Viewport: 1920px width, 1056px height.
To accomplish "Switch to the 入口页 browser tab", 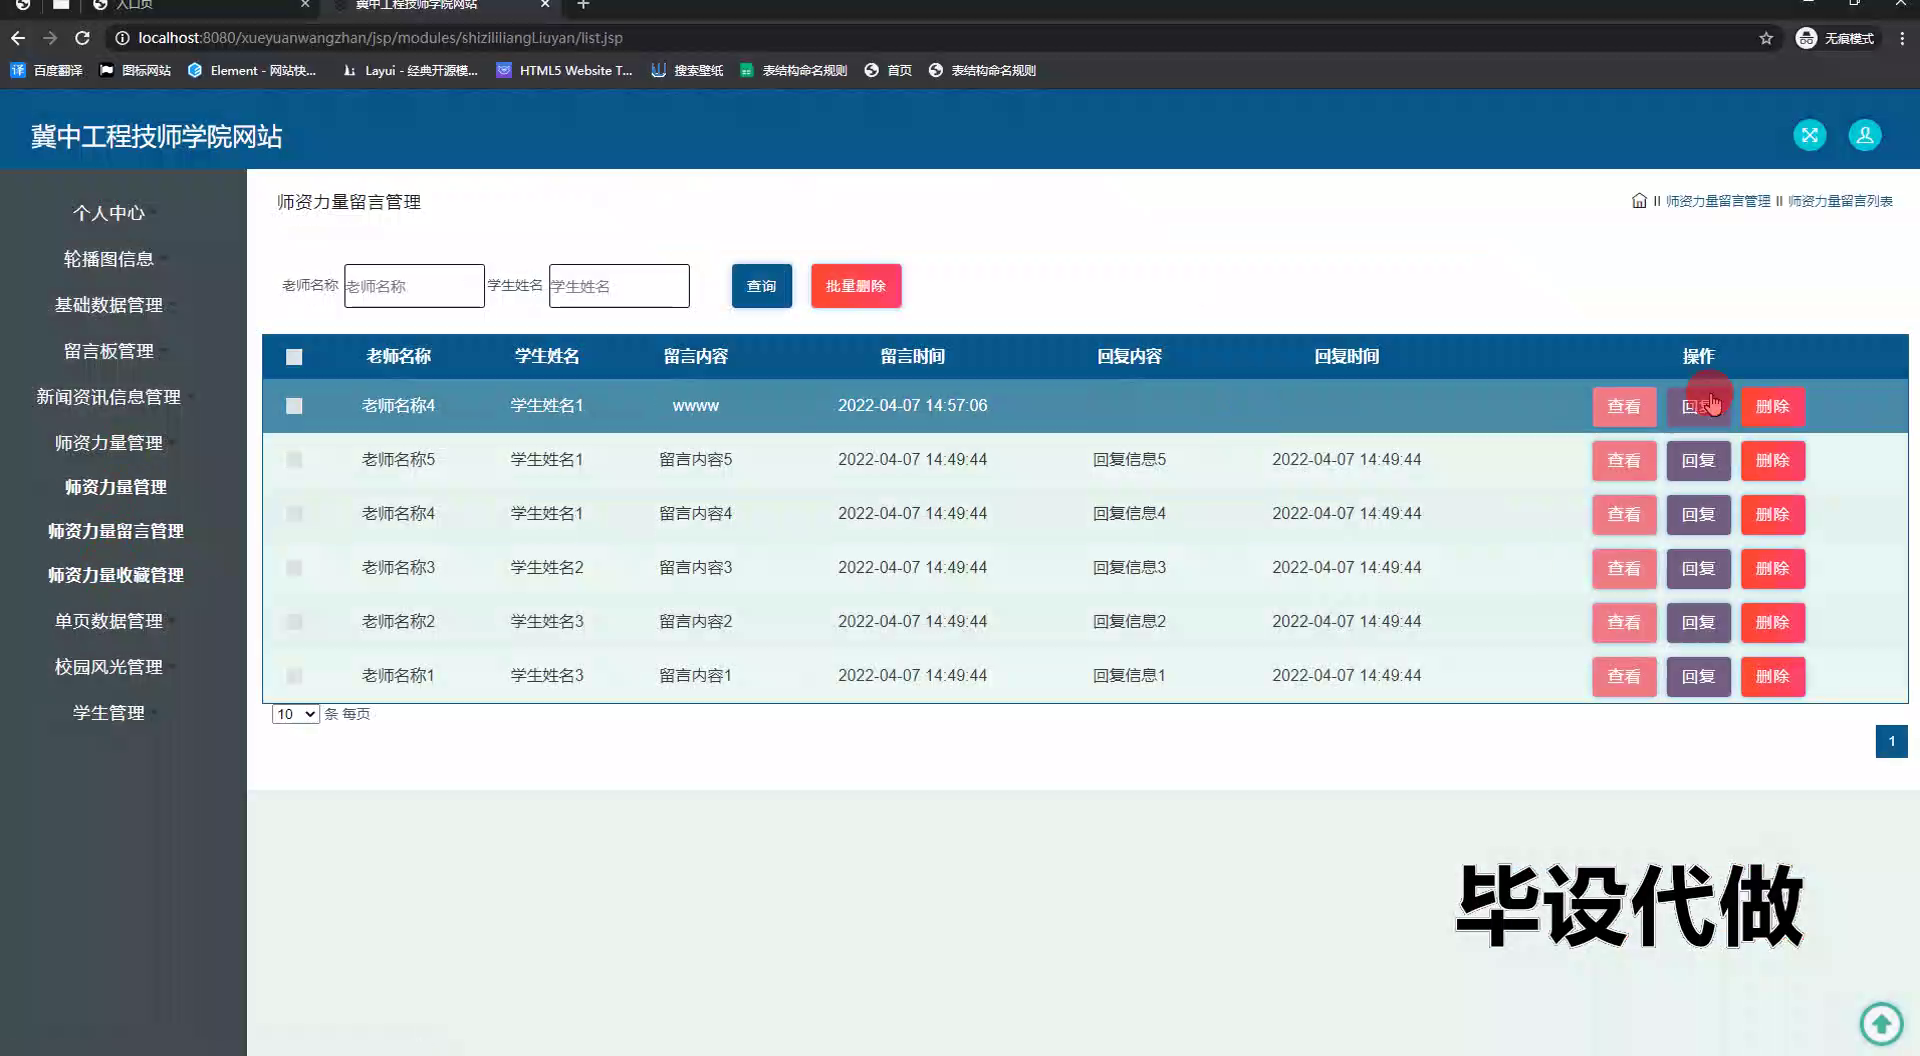I will pos(200,5).
